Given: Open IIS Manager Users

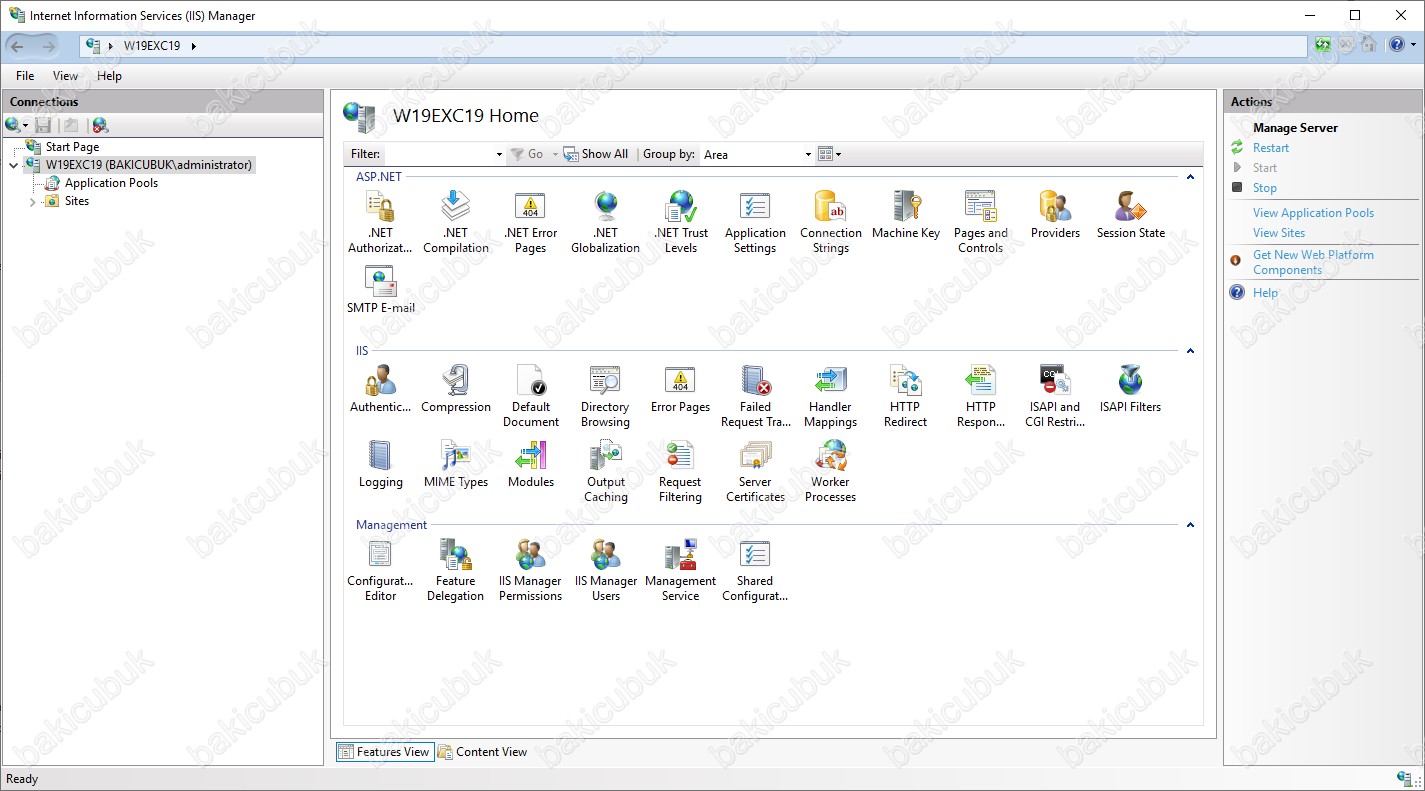Looking at the screenshot, I should pos(605,570).
